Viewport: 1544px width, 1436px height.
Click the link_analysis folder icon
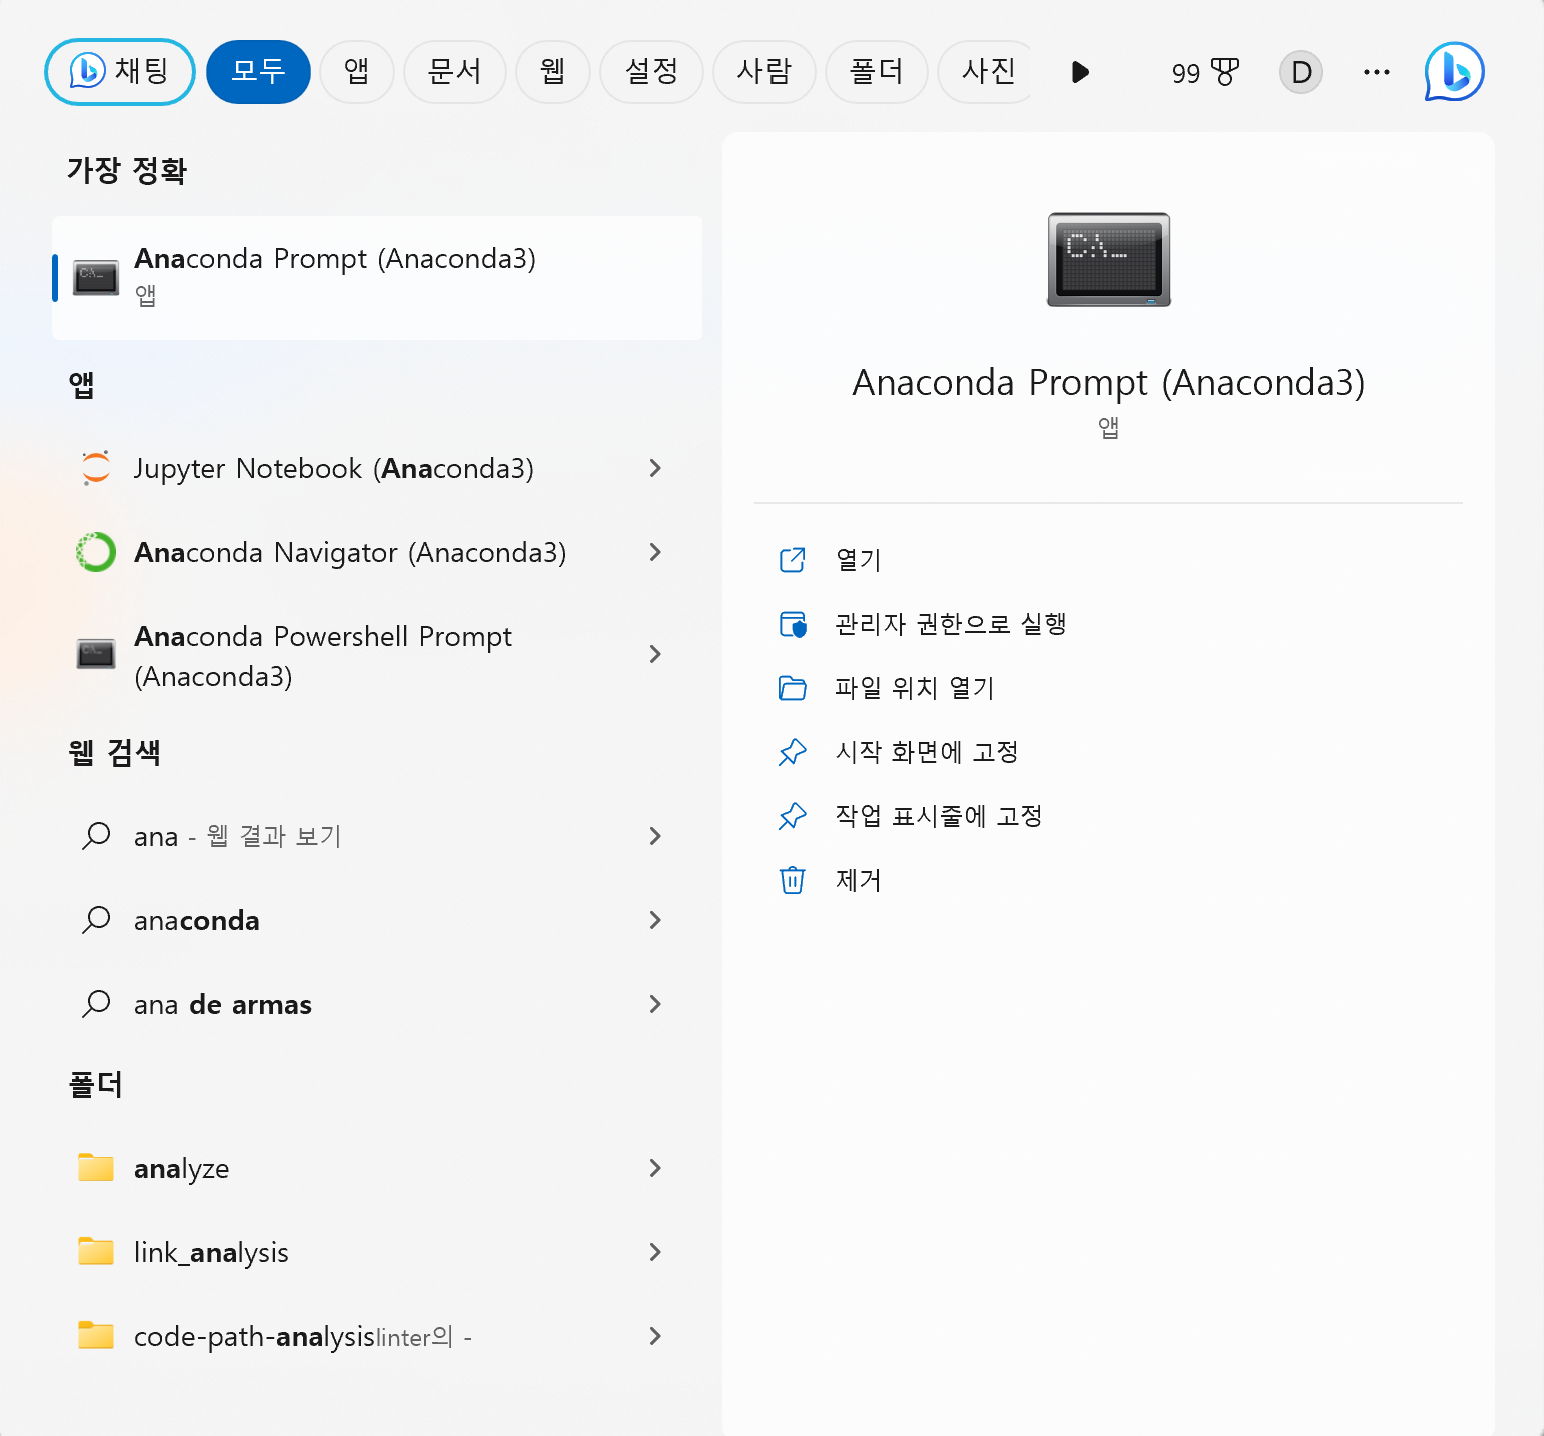(x=96, y=1251)
